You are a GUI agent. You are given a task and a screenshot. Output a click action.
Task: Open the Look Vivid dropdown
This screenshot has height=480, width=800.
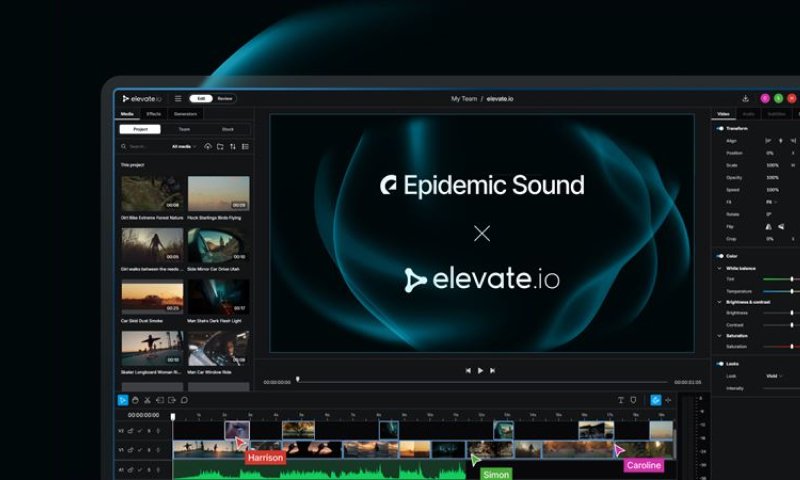pyautogui.click(x=774, y=376)
